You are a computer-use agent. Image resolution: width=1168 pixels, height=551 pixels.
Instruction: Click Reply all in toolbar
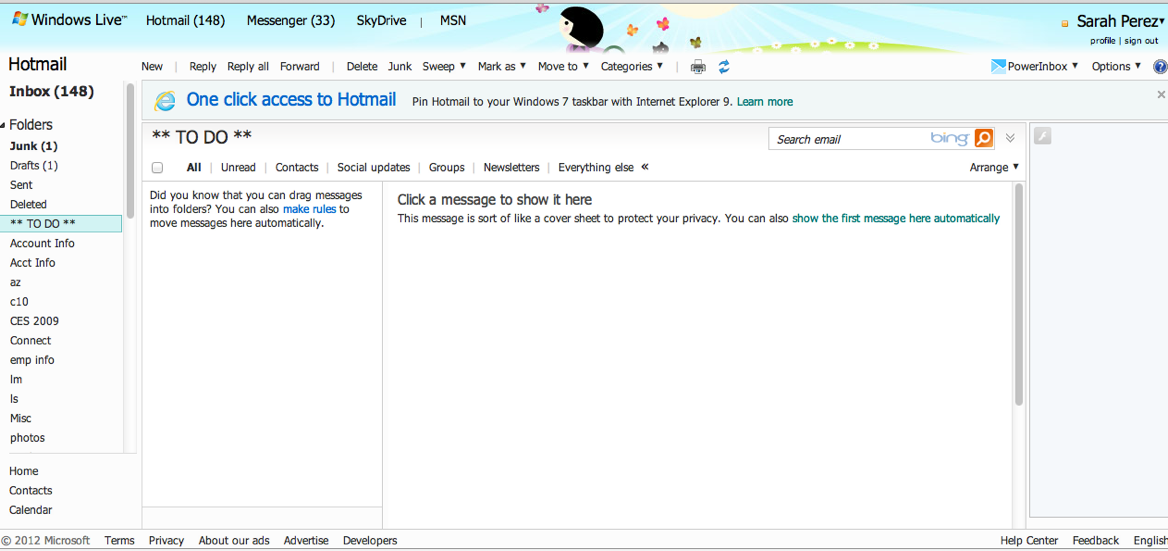point(248,66)
